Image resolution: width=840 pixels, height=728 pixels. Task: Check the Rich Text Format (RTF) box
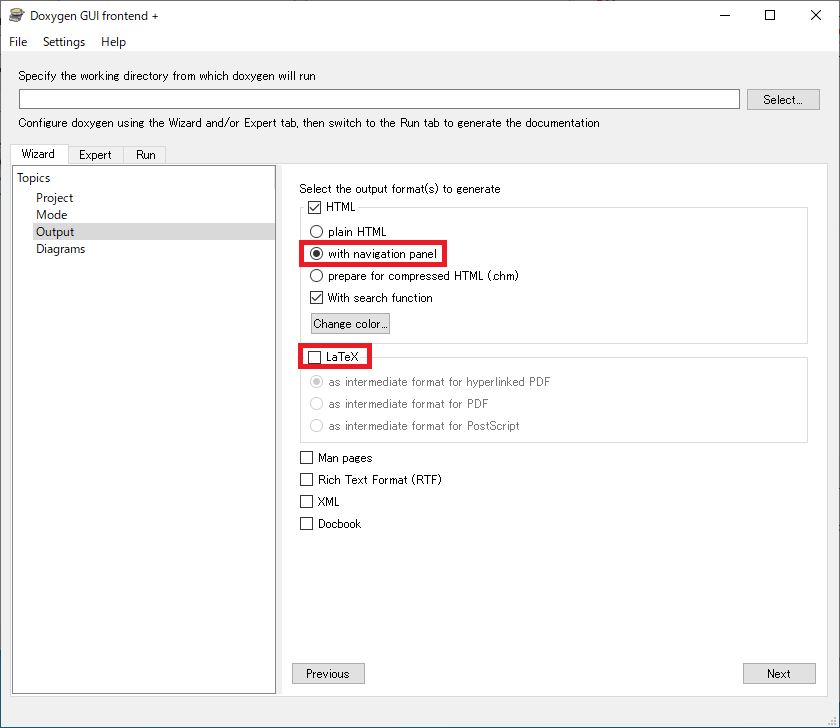pos(307,480)
